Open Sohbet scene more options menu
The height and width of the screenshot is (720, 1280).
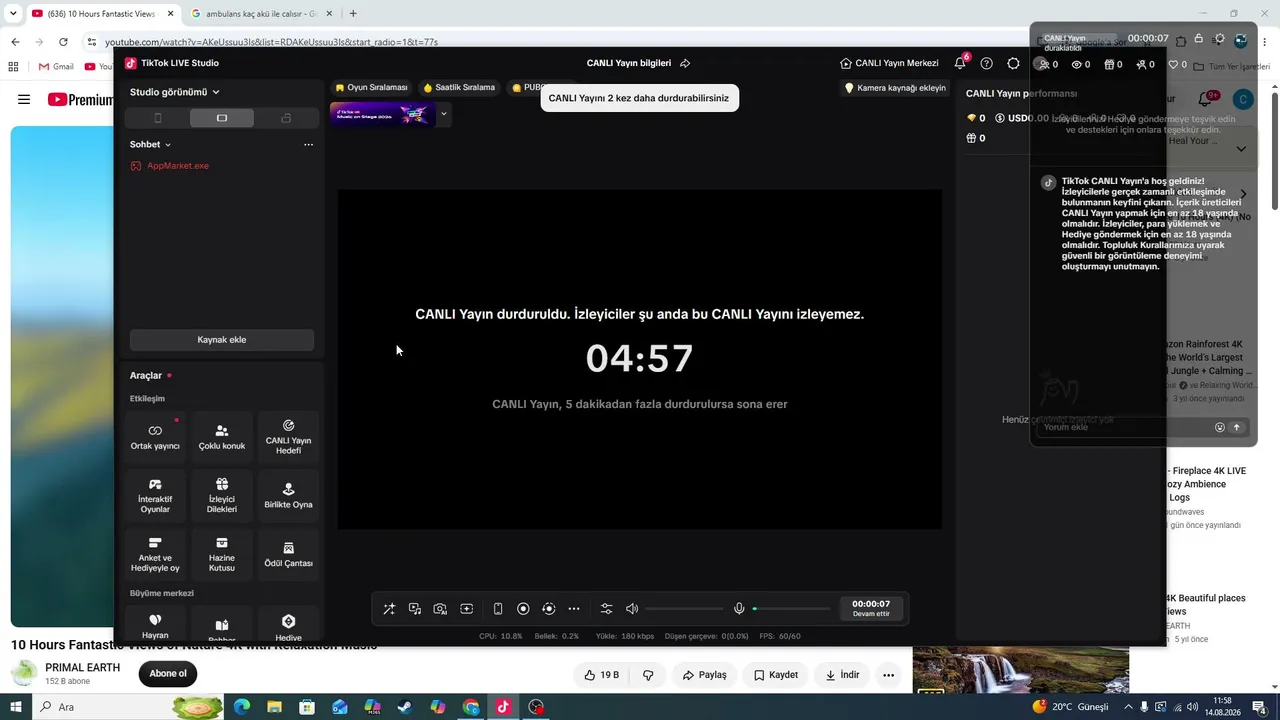pyautogui.click(x=308, y=144)
